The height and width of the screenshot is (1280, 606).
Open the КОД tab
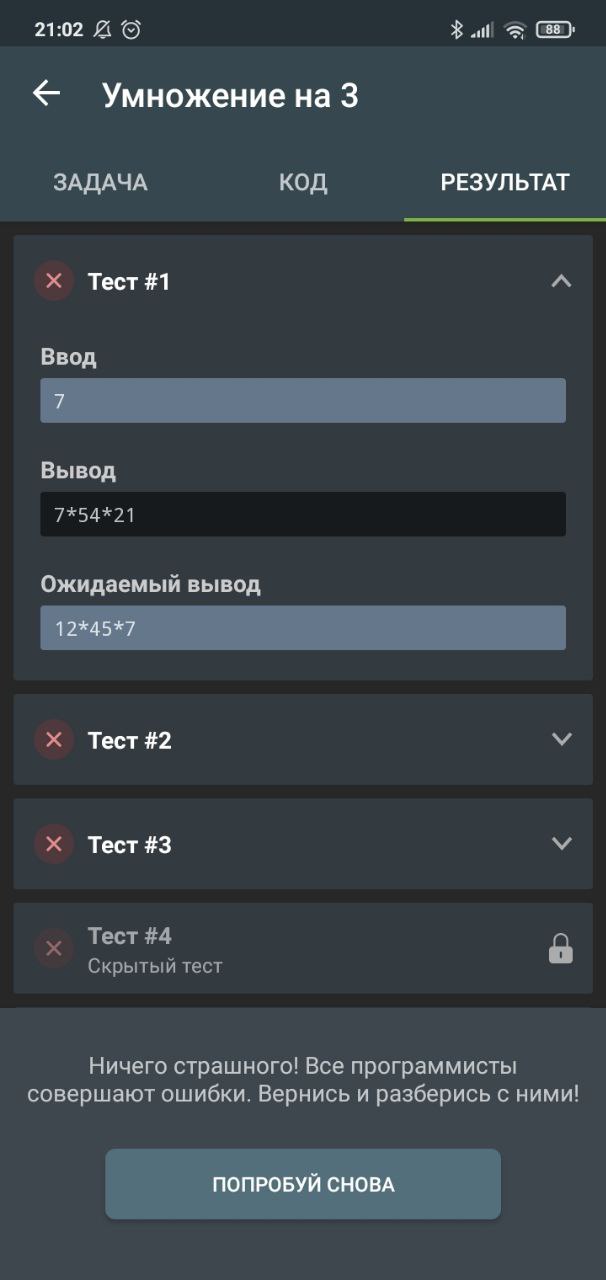coord(303,182)
